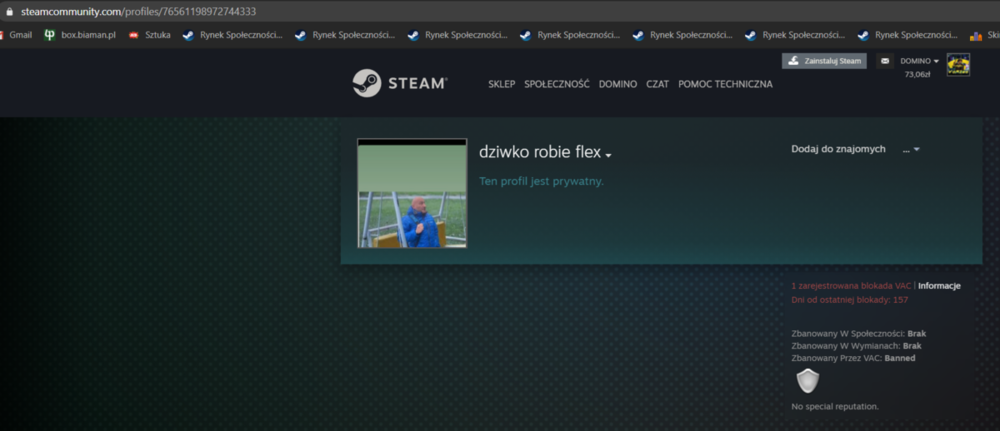Viewport: 1000px width, 431px height.
Task: Open POMOC TECHNICZNA menu item
Action: [725, 84]
